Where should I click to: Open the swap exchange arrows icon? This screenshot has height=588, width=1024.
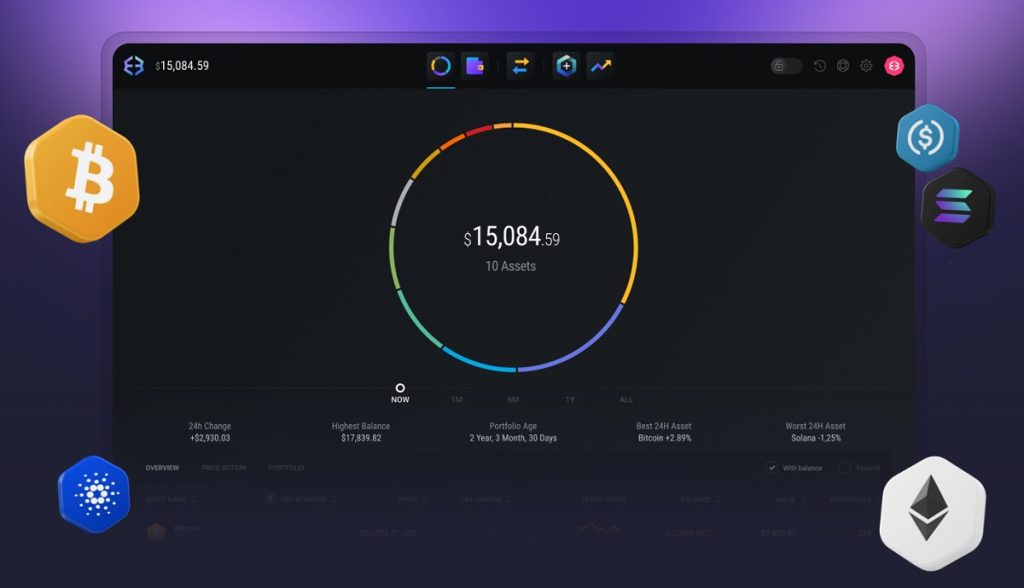pyautogui.click(x=521, y=66)
